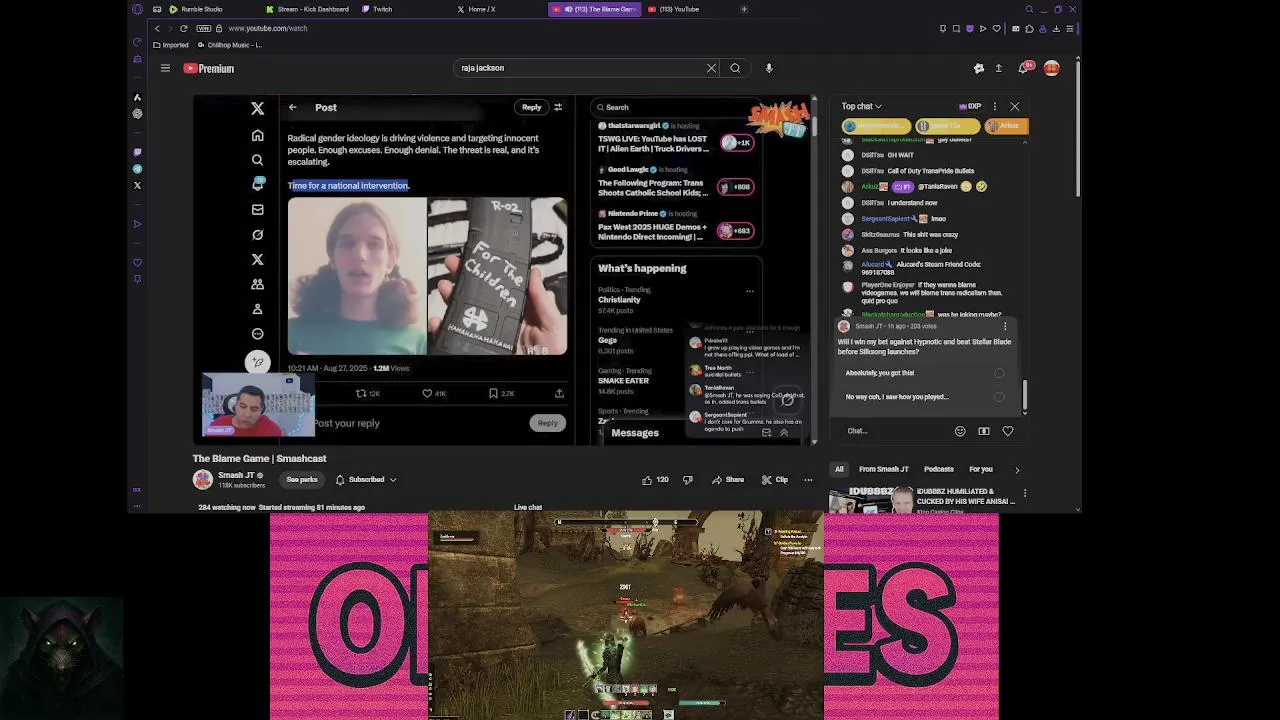Open X Explore search icon in sidebar

pyautogui.click(x=257, y=160)
